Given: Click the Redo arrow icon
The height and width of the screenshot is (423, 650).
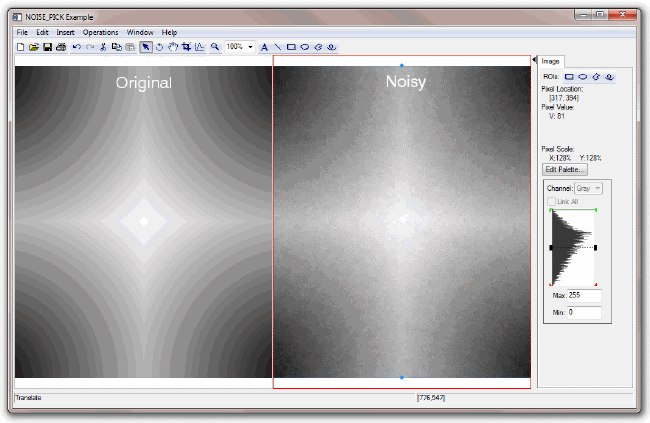Looking at the screenshot, I should (x=90, y=47).
